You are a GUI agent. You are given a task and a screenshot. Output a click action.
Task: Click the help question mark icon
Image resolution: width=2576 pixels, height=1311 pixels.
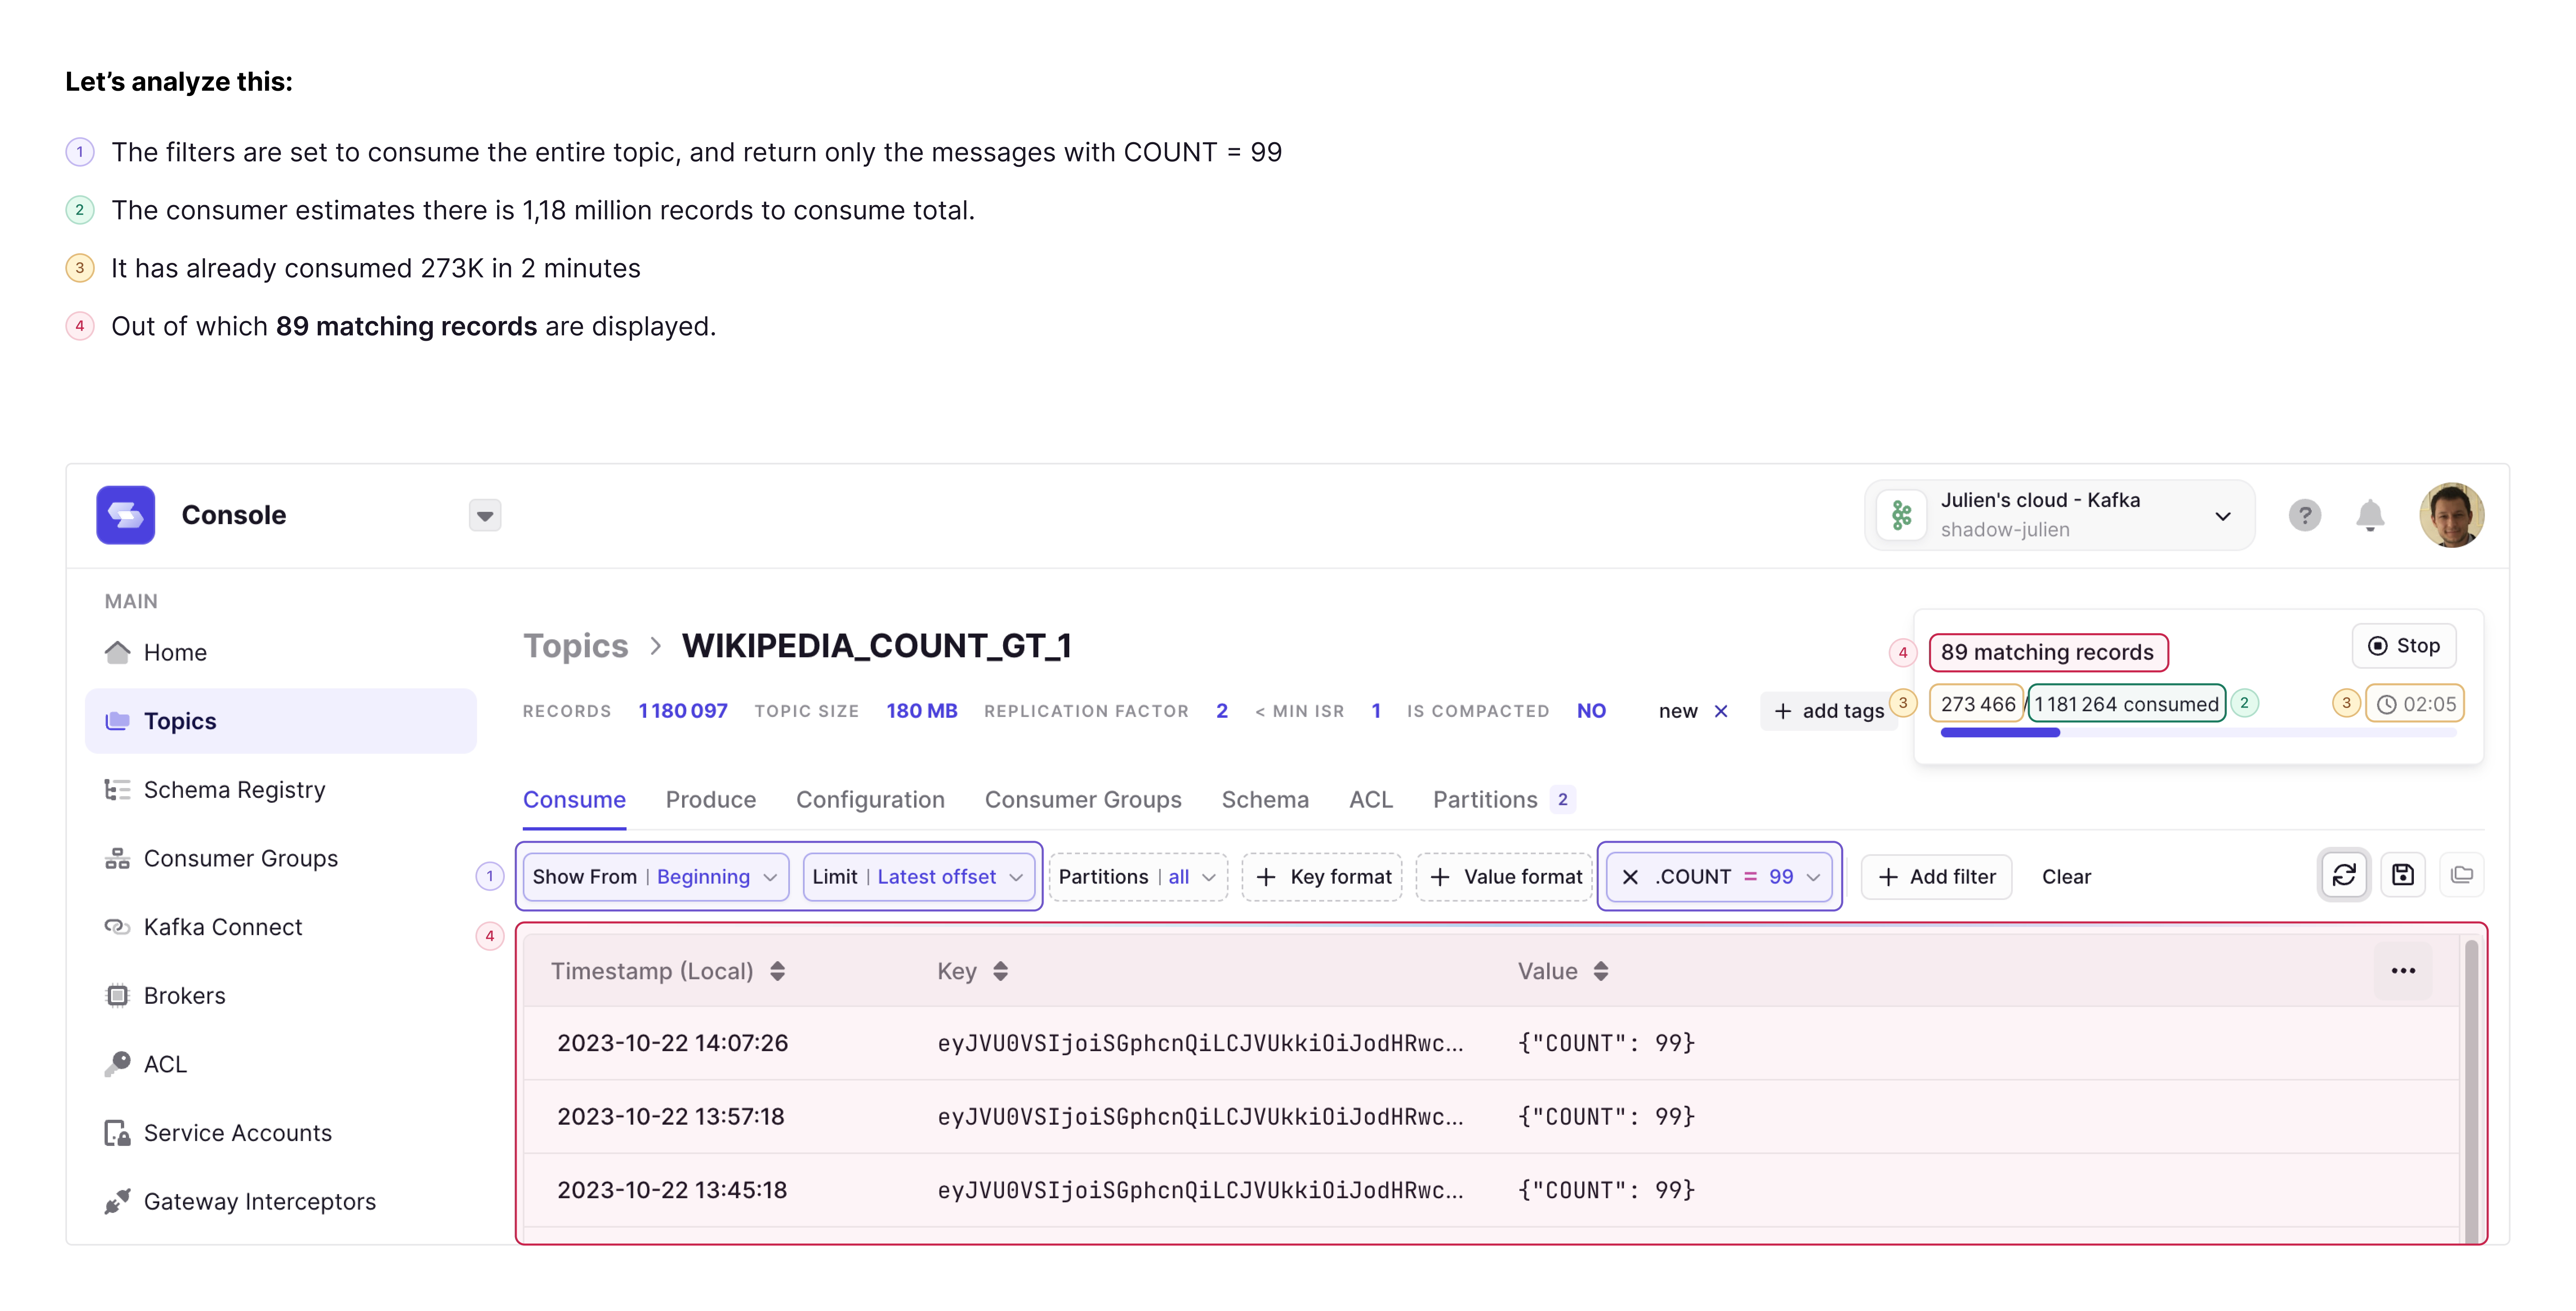[x=2304, y=516]
